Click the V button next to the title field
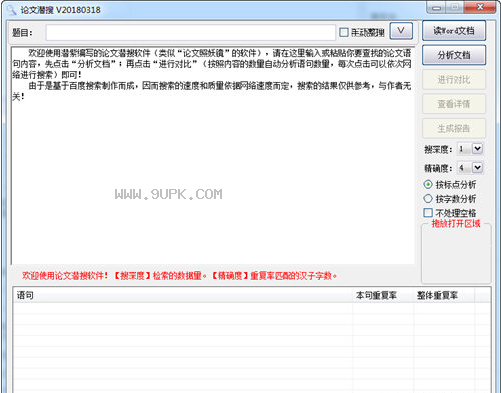Screen dimensions: 501x393 [x=401, y=31]
